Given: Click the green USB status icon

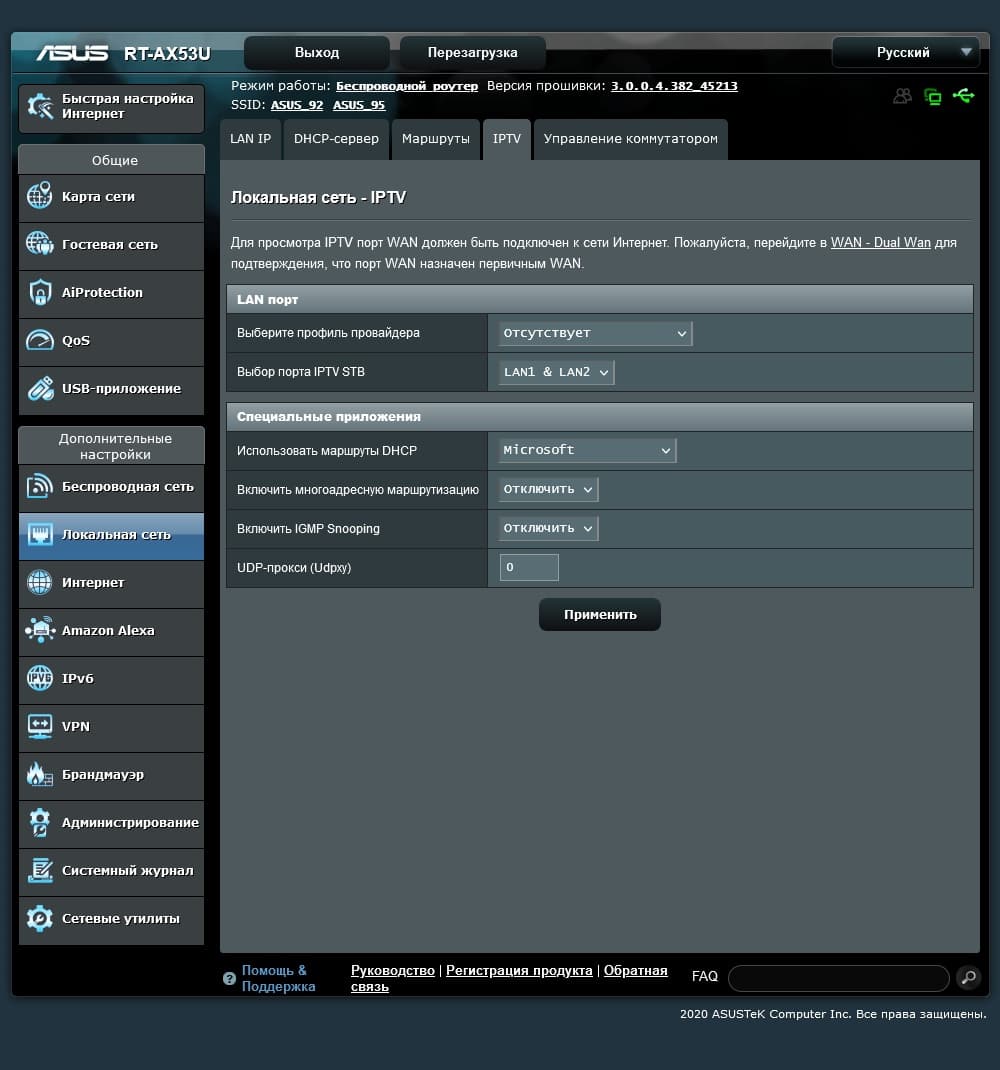Looking at the screenshot, I should pyautogui.click(x=964, y=96).
